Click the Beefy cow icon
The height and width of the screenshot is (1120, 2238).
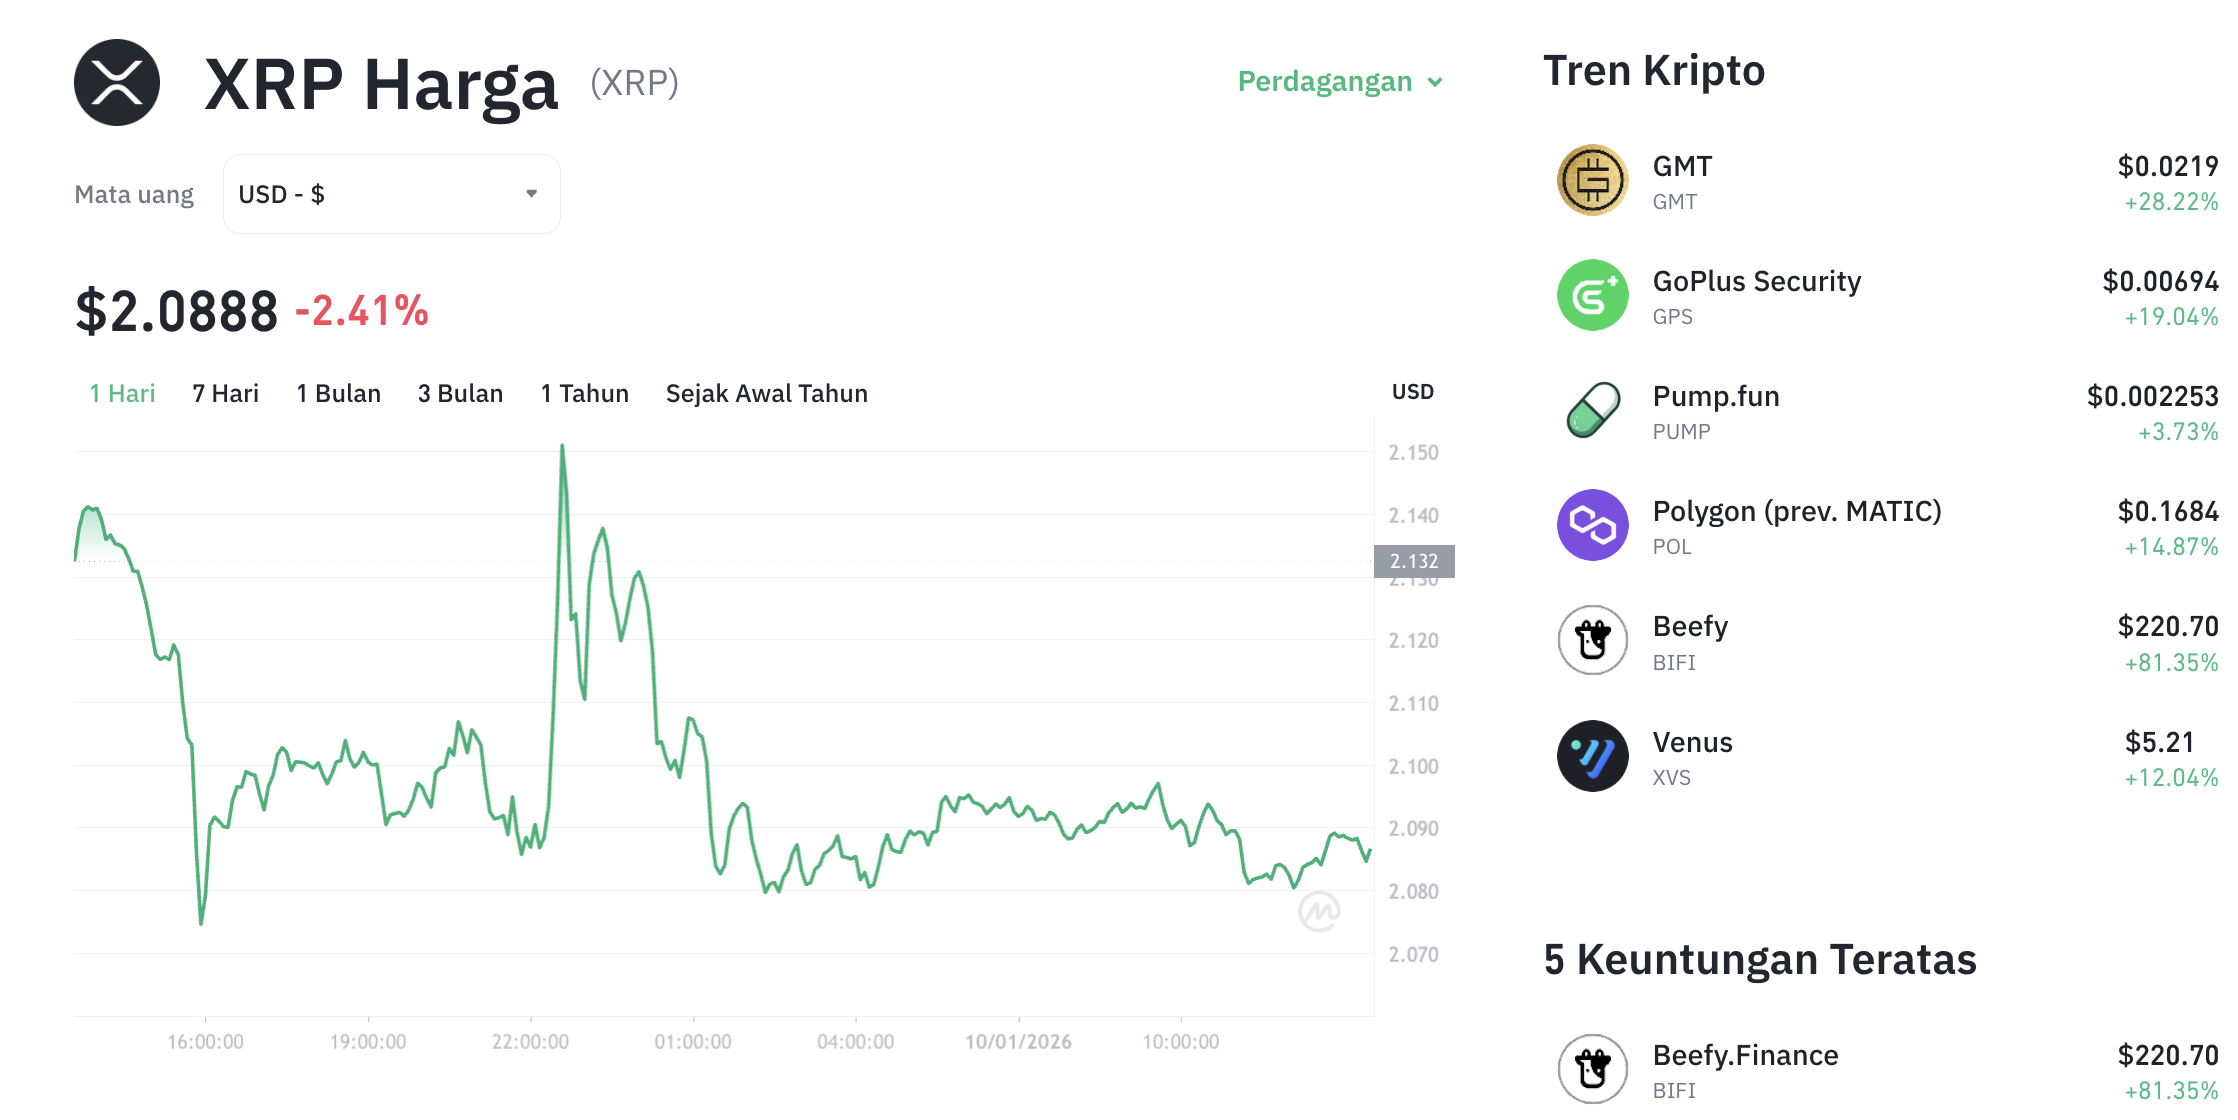[x=1592, y=640]
